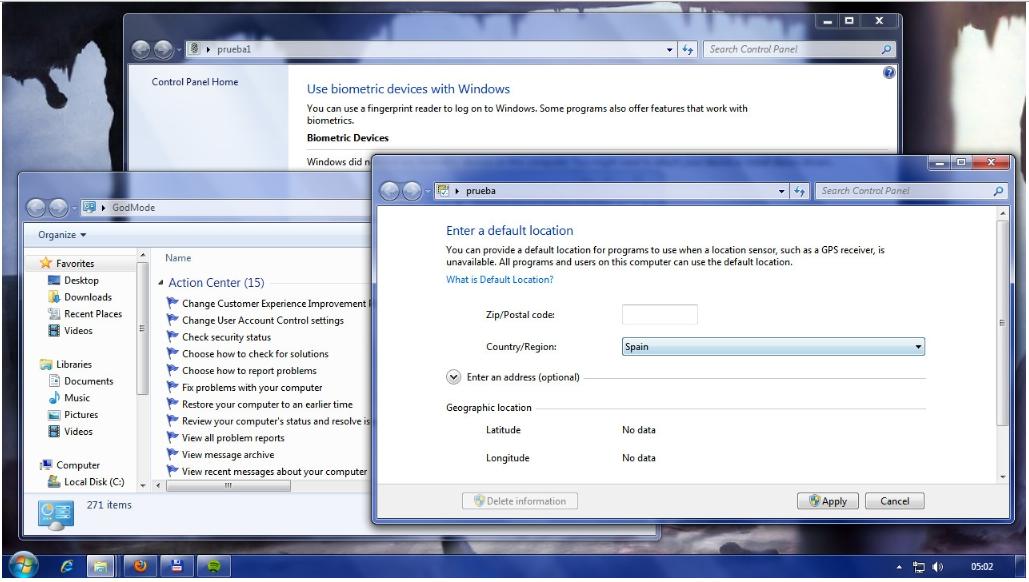1029x582 pixels.
Task: Go forward in GodMode window
Action: pyautogui.click(x=58, y=208)
